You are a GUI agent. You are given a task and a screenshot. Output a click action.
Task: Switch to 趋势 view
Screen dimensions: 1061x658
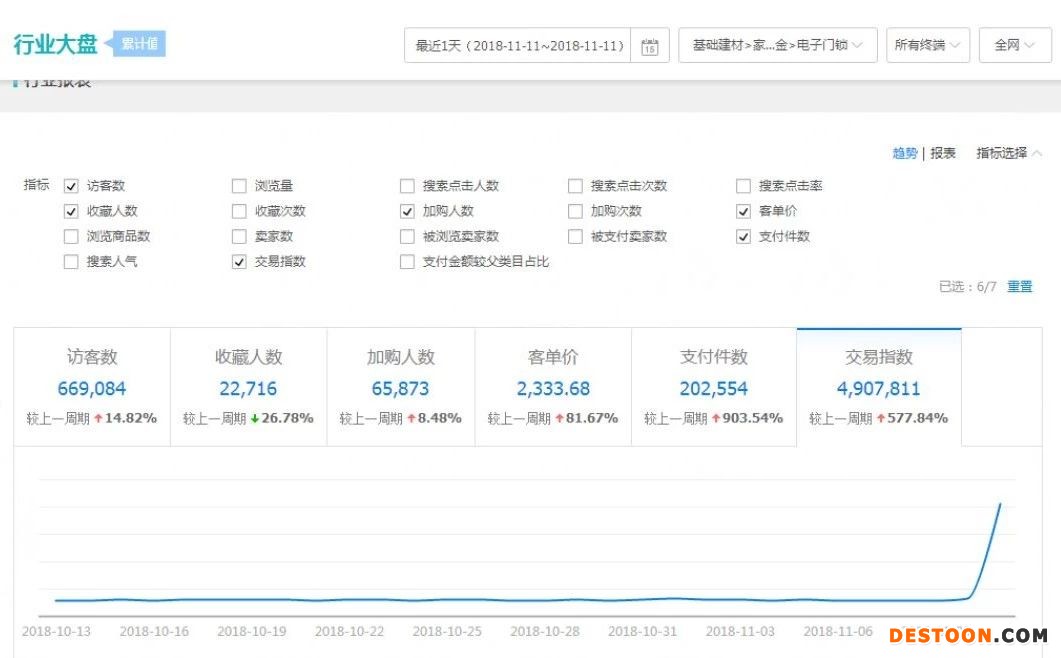coord(904,153)
